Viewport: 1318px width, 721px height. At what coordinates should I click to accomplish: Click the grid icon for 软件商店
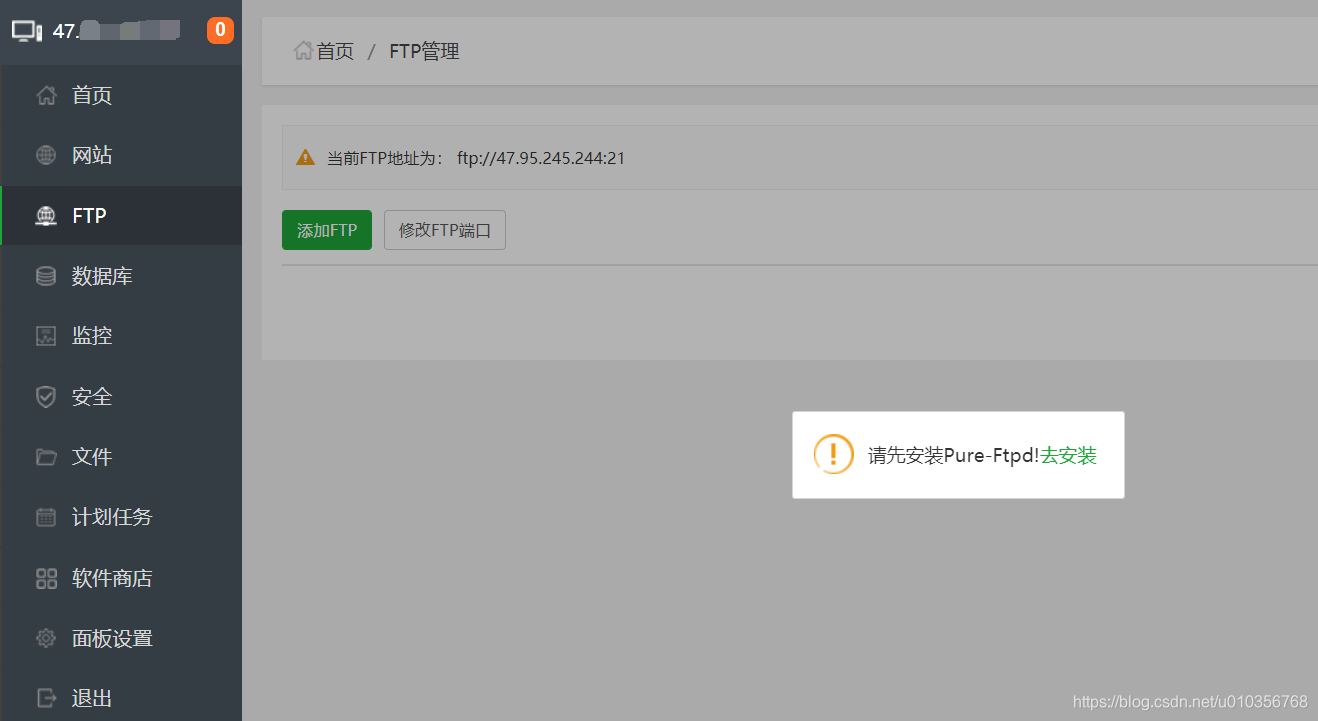46,578
